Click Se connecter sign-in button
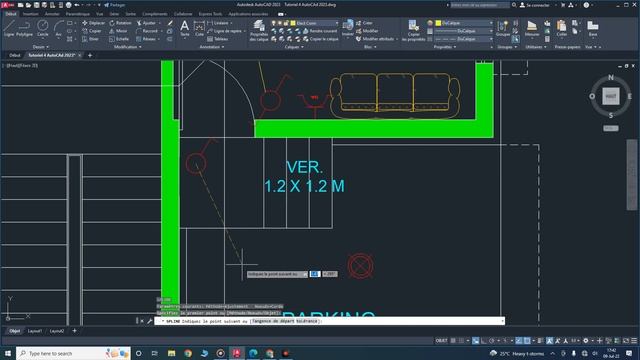Viewport: 640px width, 360px height. click(534, 5)
